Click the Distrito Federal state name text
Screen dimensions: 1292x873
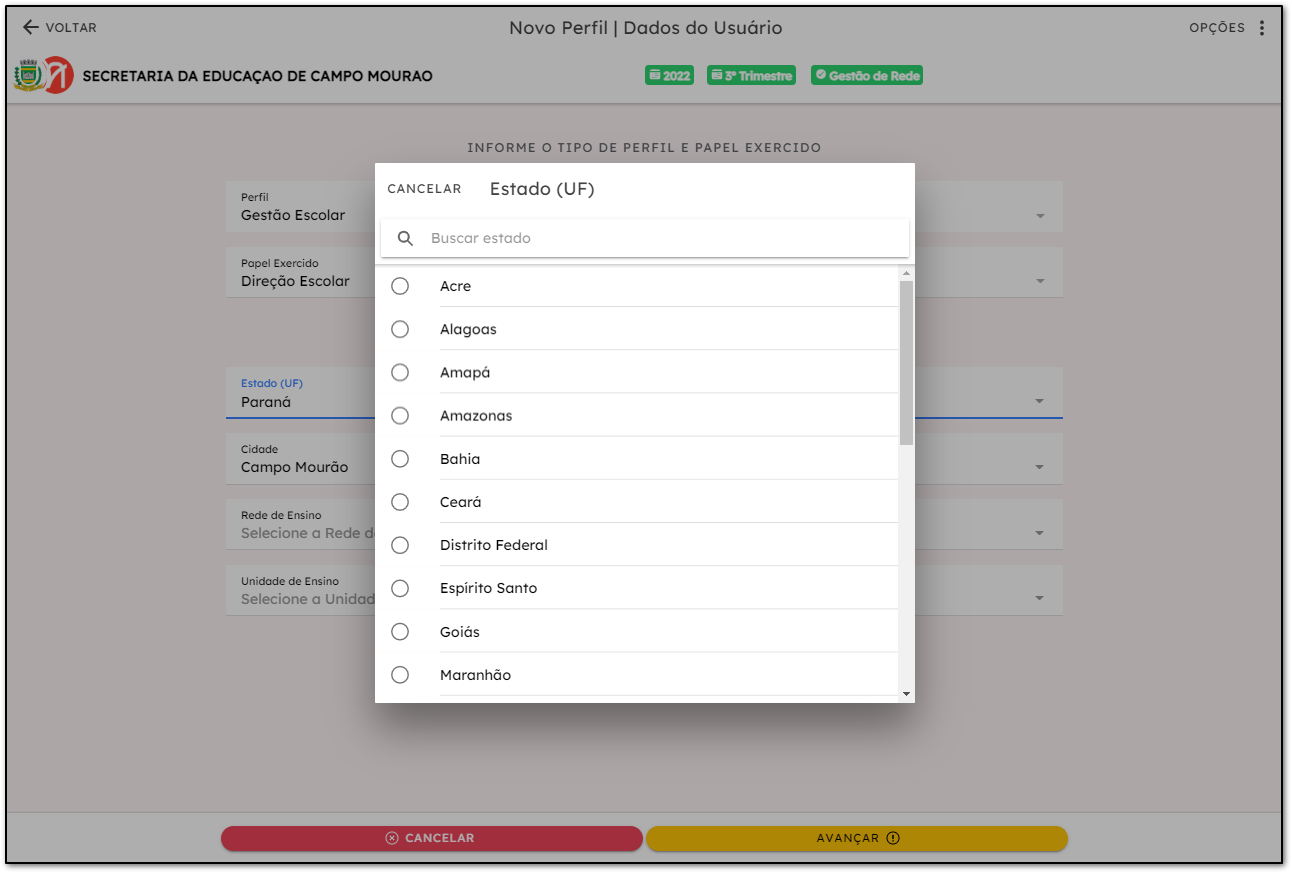(494, 545)
